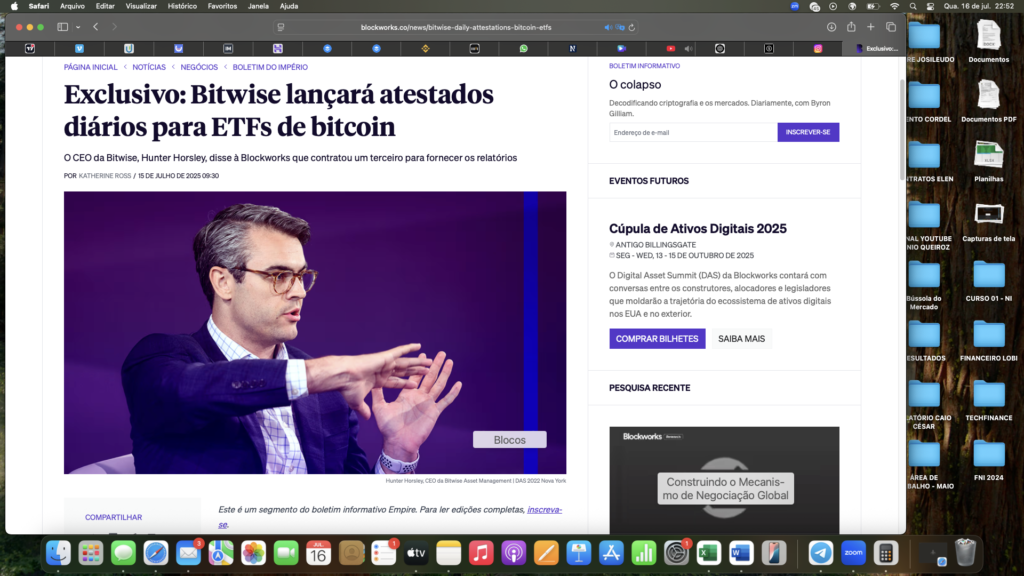The height and width of the screenshot is (576, 1024).
Task: Mute the YouTube tab audio icon
Action: (688, 48)
